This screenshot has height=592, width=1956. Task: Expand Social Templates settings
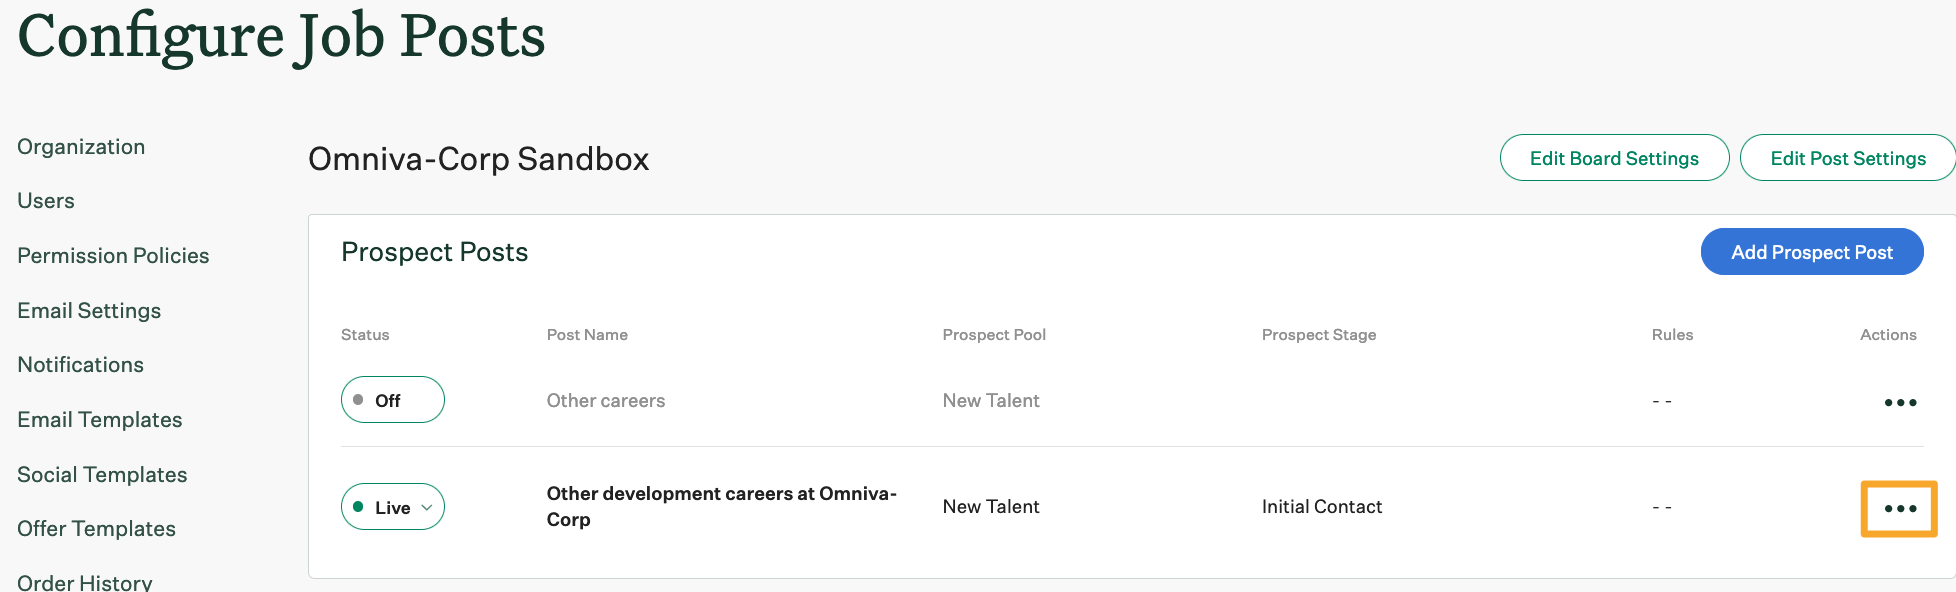tap(102, 474)
